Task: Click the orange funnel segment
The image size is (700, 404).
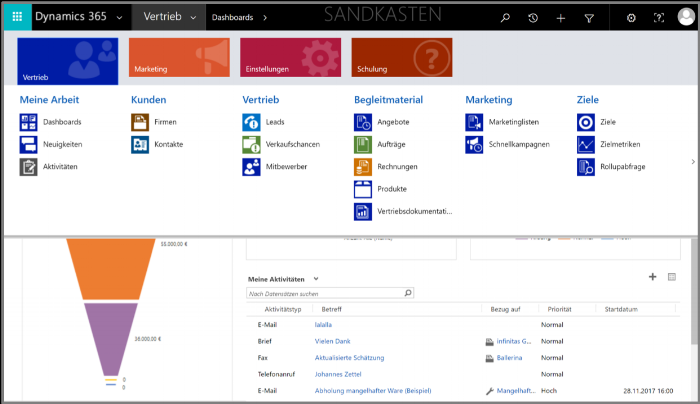Action: pyautogui.click(x=111, y=269)
